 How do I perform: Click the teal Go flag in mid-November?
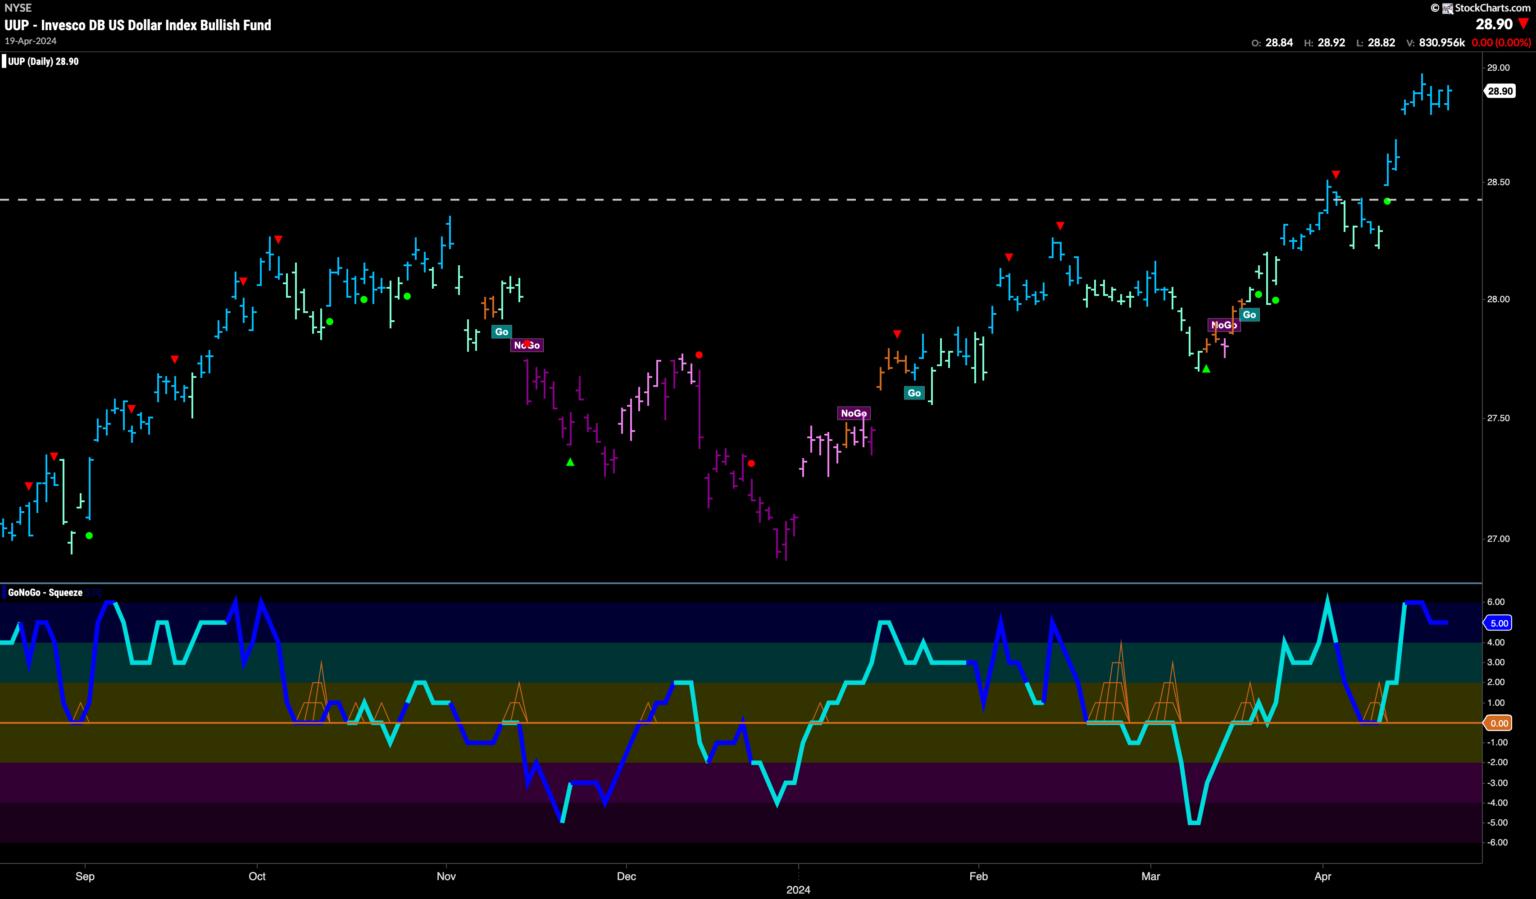[x=501, y=332]
